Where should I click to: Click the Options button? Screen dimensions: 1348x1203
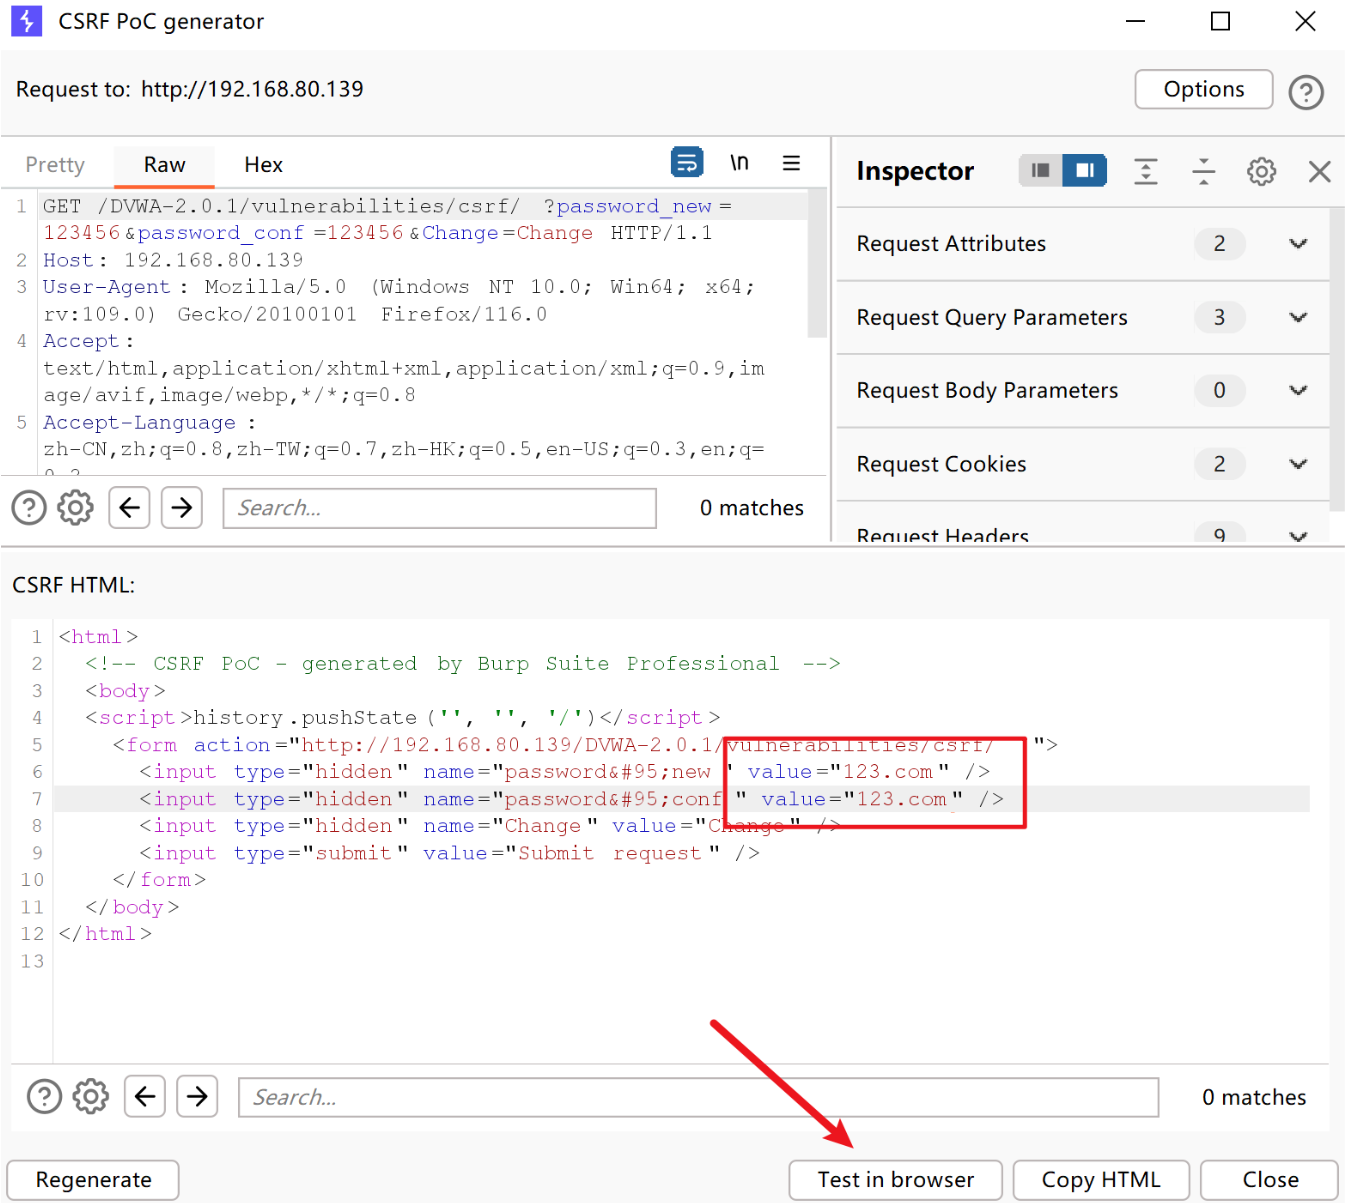tap(1204, 90)
